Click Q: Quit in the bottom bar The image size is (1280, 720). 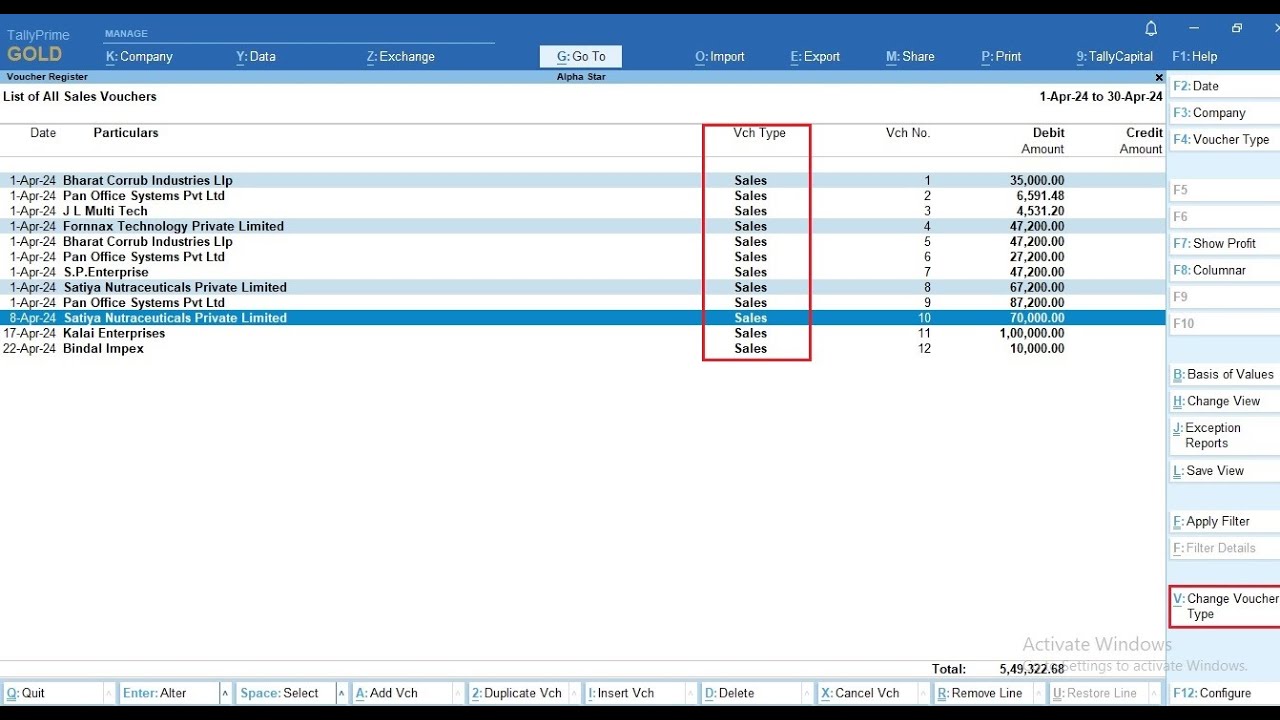pos(54,693)
